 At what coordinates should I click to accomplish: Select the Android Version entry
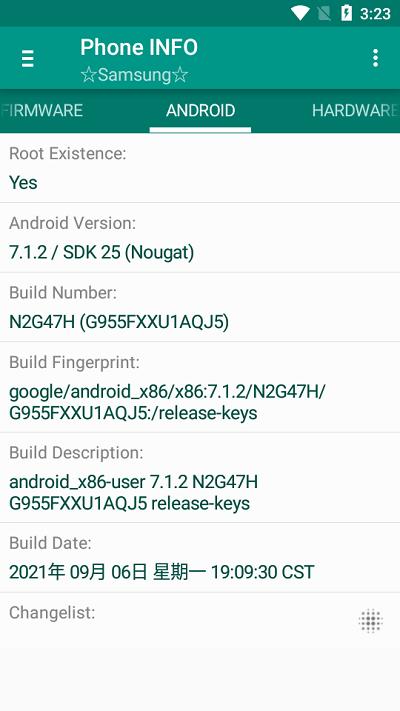pyautogui.click(x=200, y=238)
